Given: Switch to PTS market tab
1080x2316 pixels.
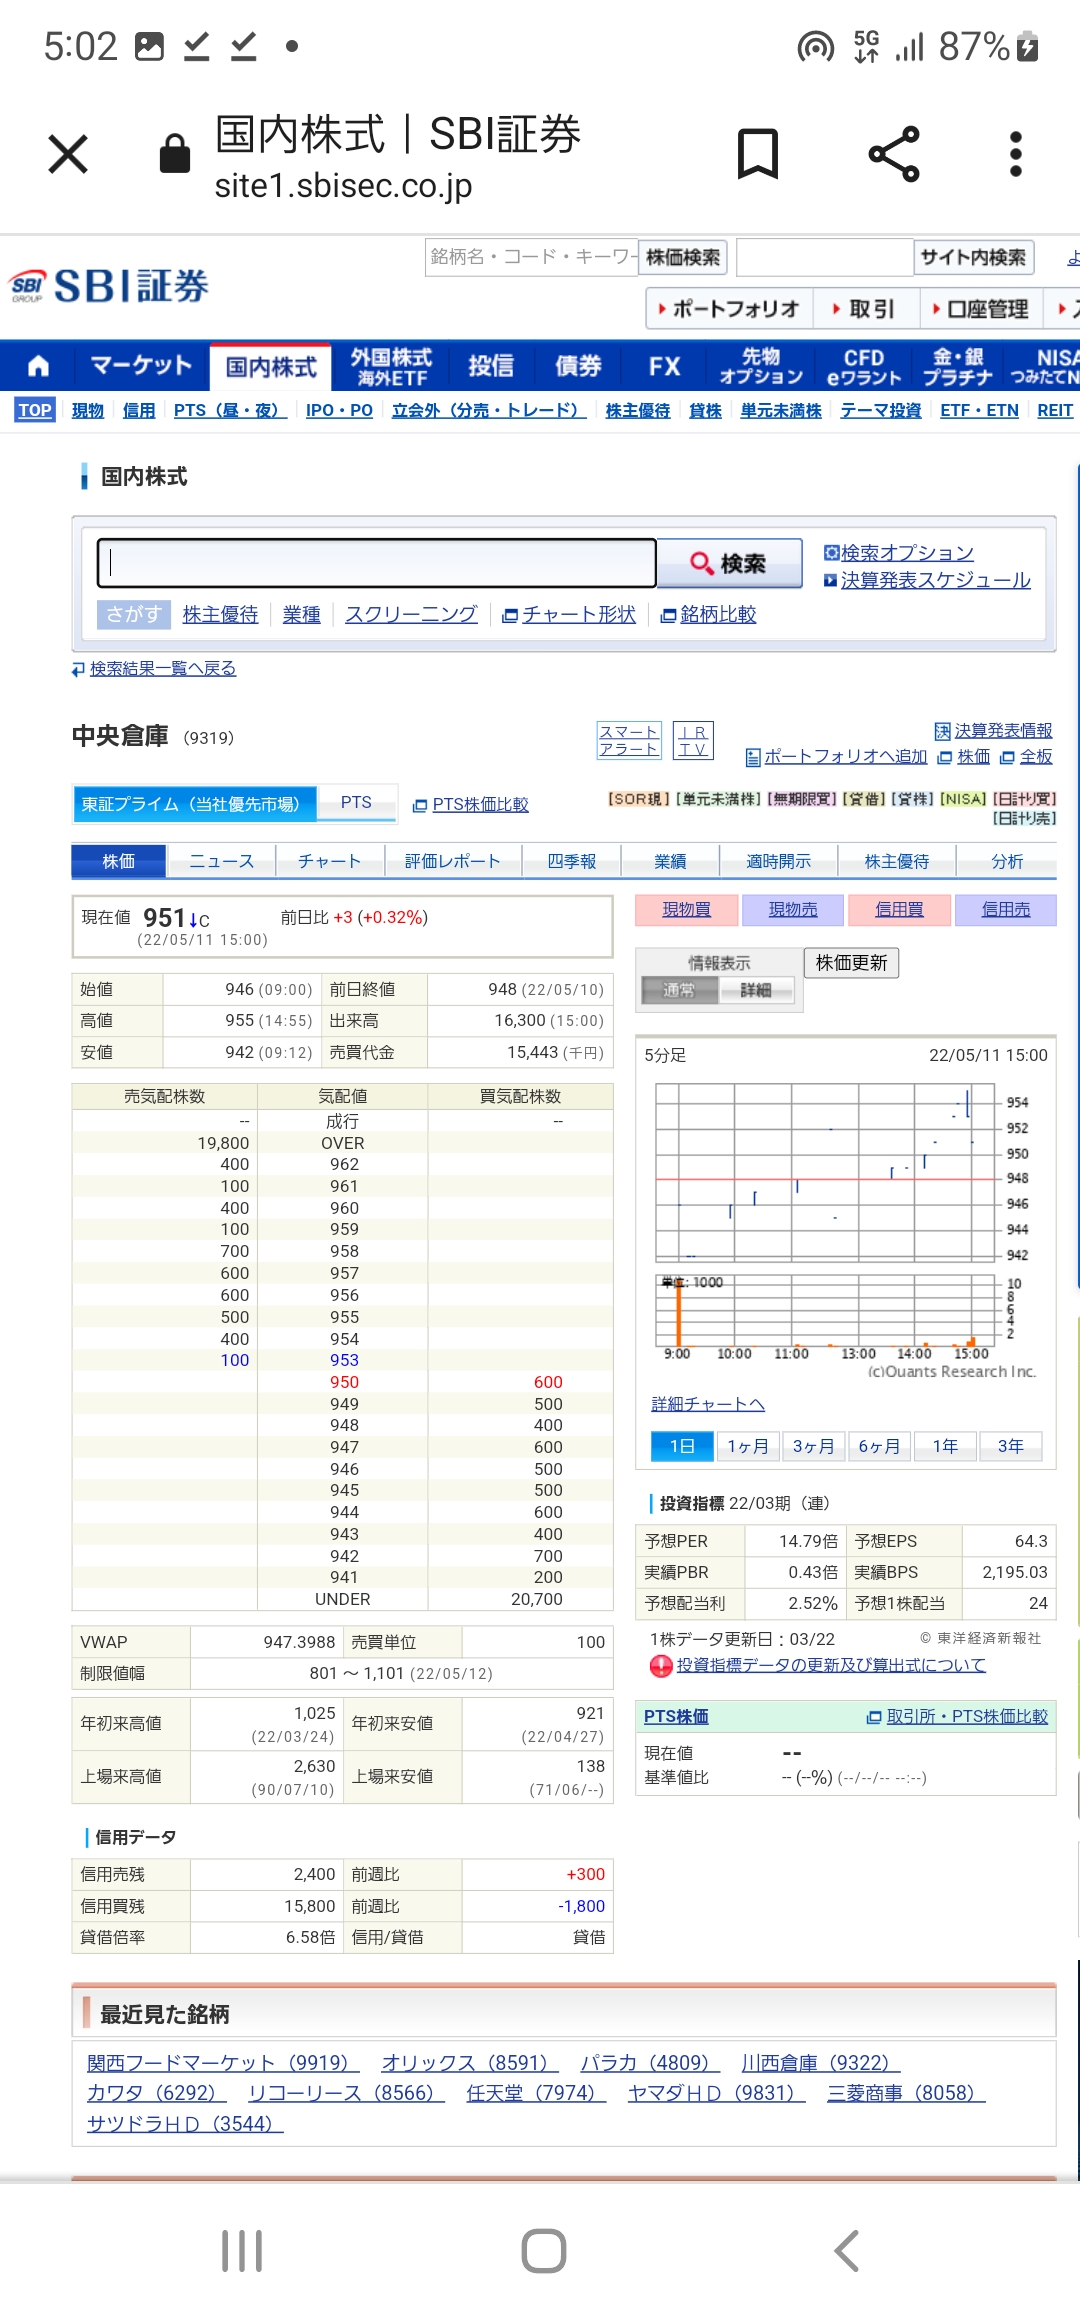Looking at the screenshot, I should pos(356,803).
